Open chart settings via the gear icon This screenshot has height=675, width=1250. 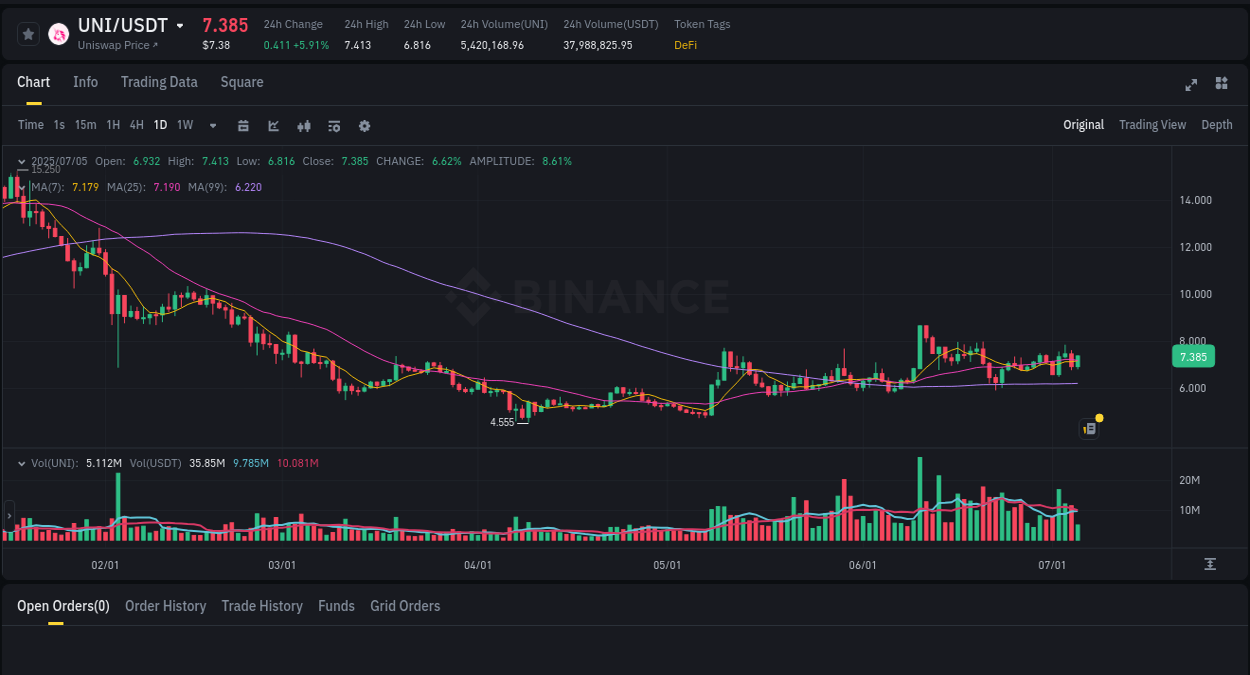click(x=364, y=125)
